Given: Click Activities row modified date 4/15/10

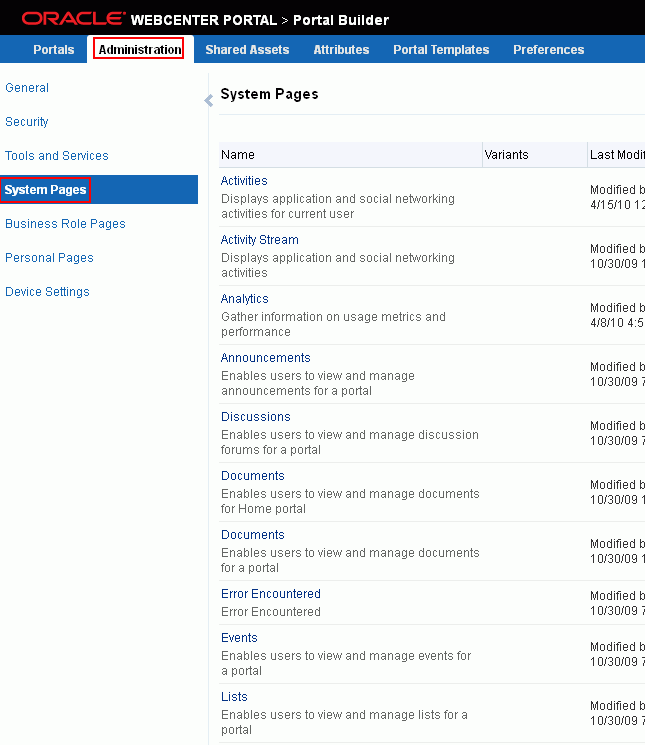Looking at the screenshot, I should point(617,205).
